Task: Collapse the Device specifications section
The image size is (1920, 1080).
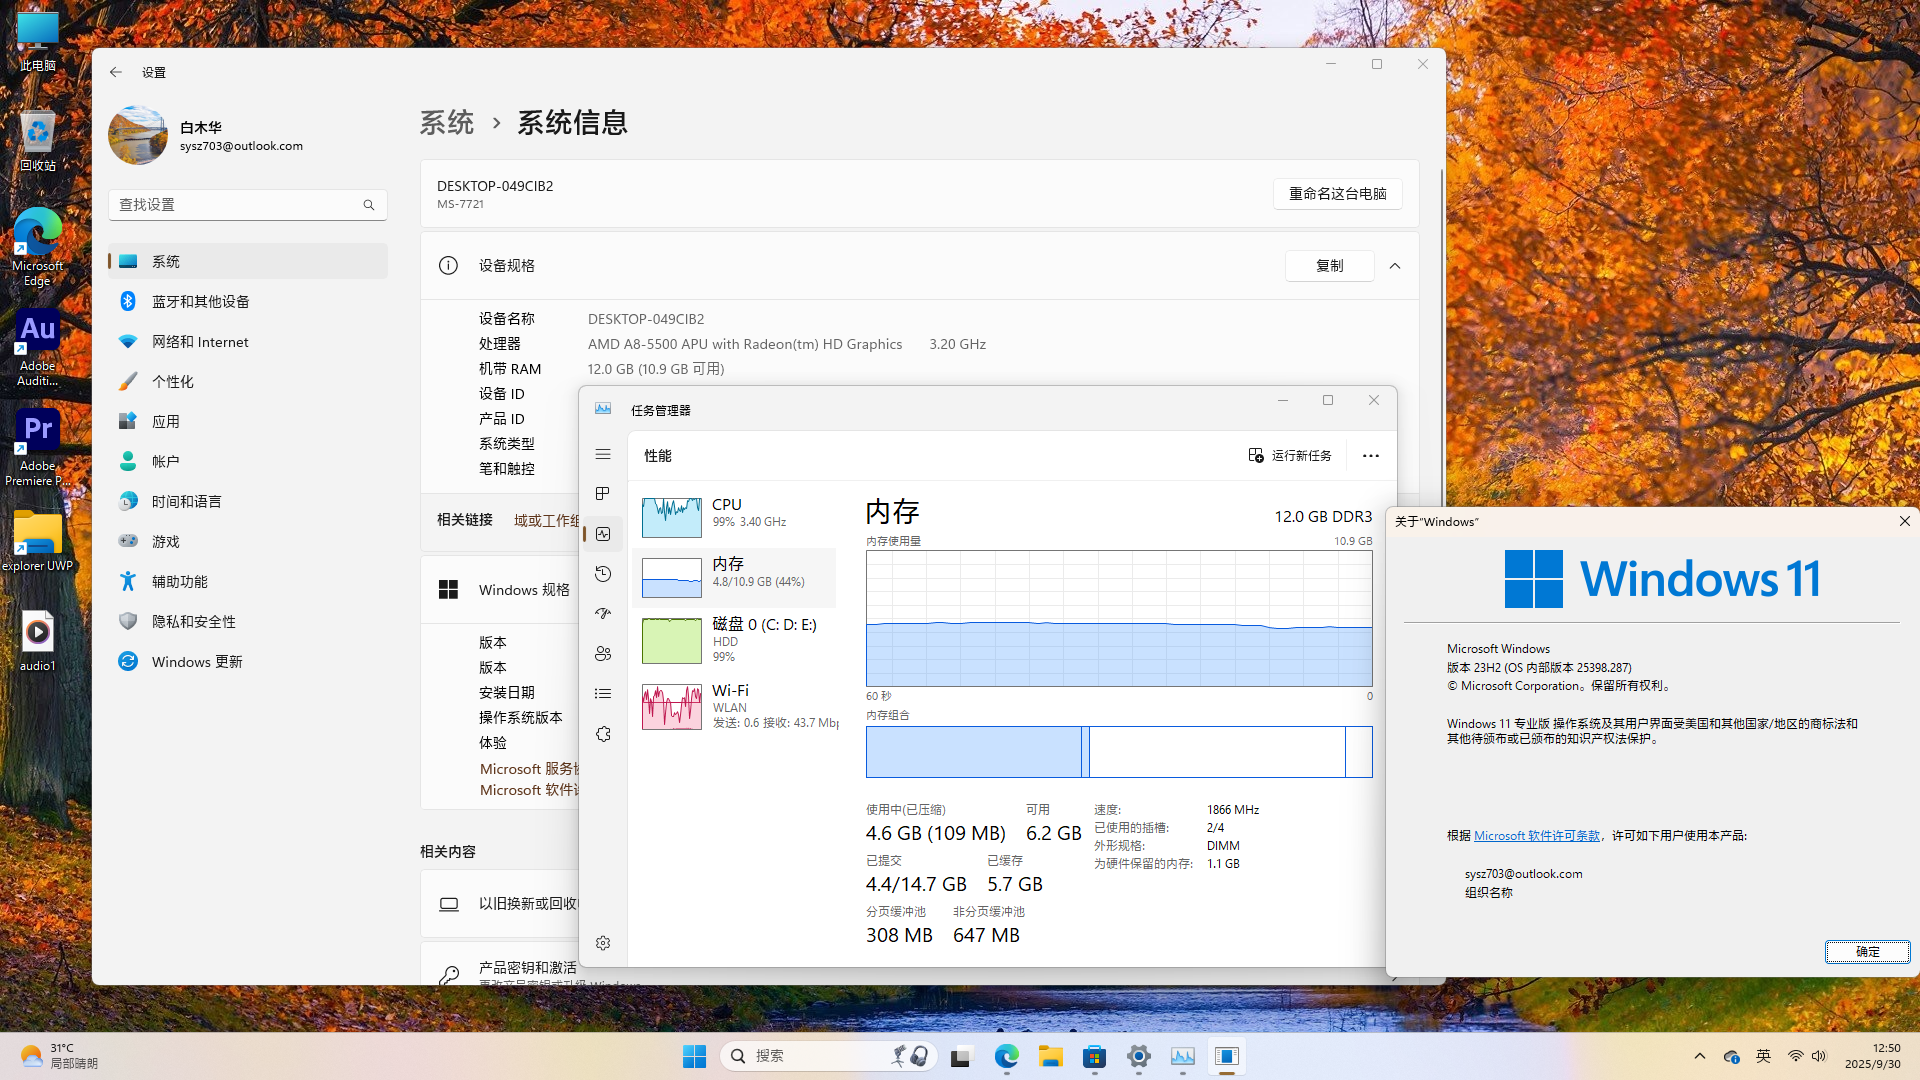Action: tap(1395, 266)
